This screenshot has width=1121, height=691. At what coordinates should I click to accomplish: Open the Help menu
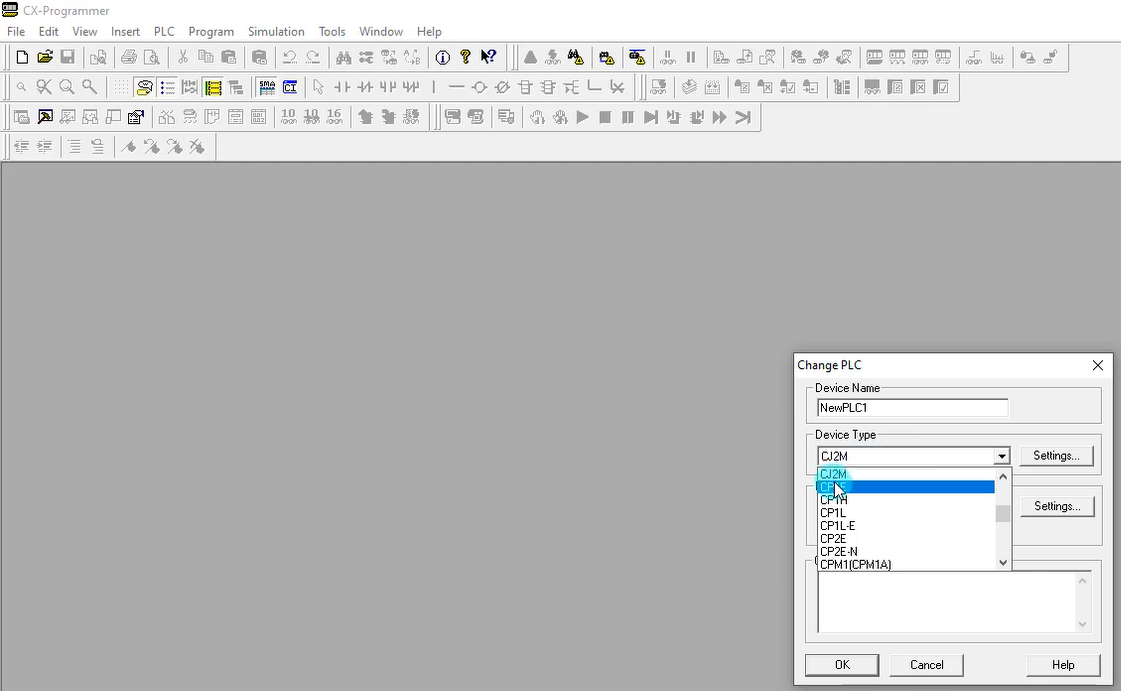click(429, 31)
